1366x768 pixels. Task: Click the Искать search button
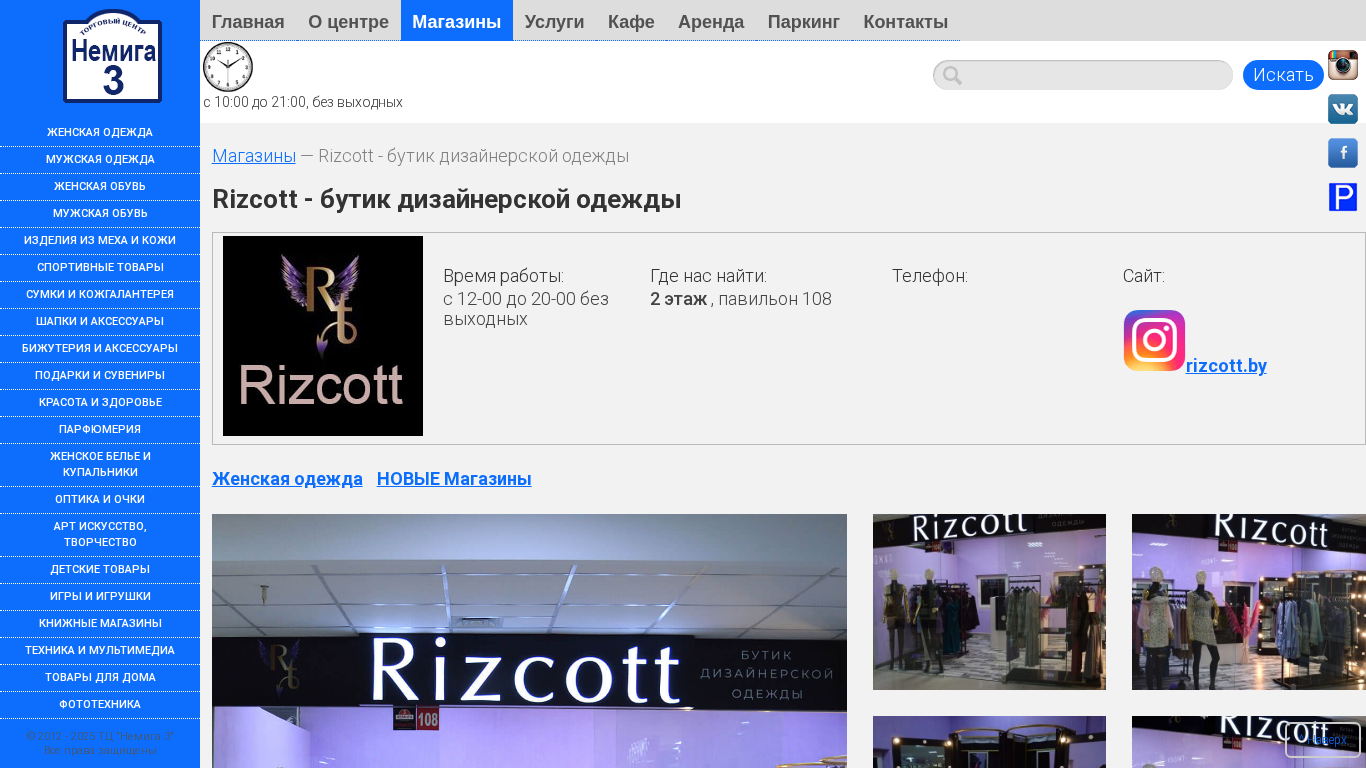pyautogui.click(x=1283, y=75)
